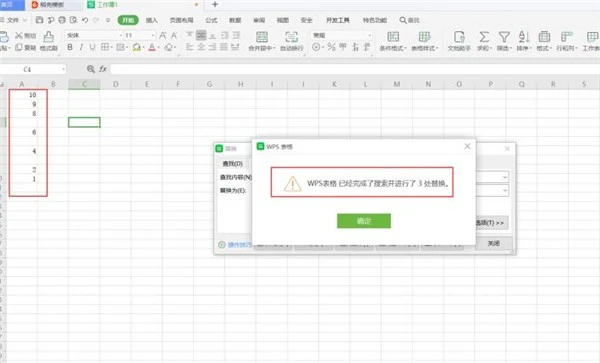Click the Format Painter brush icon

click(49, 37)
